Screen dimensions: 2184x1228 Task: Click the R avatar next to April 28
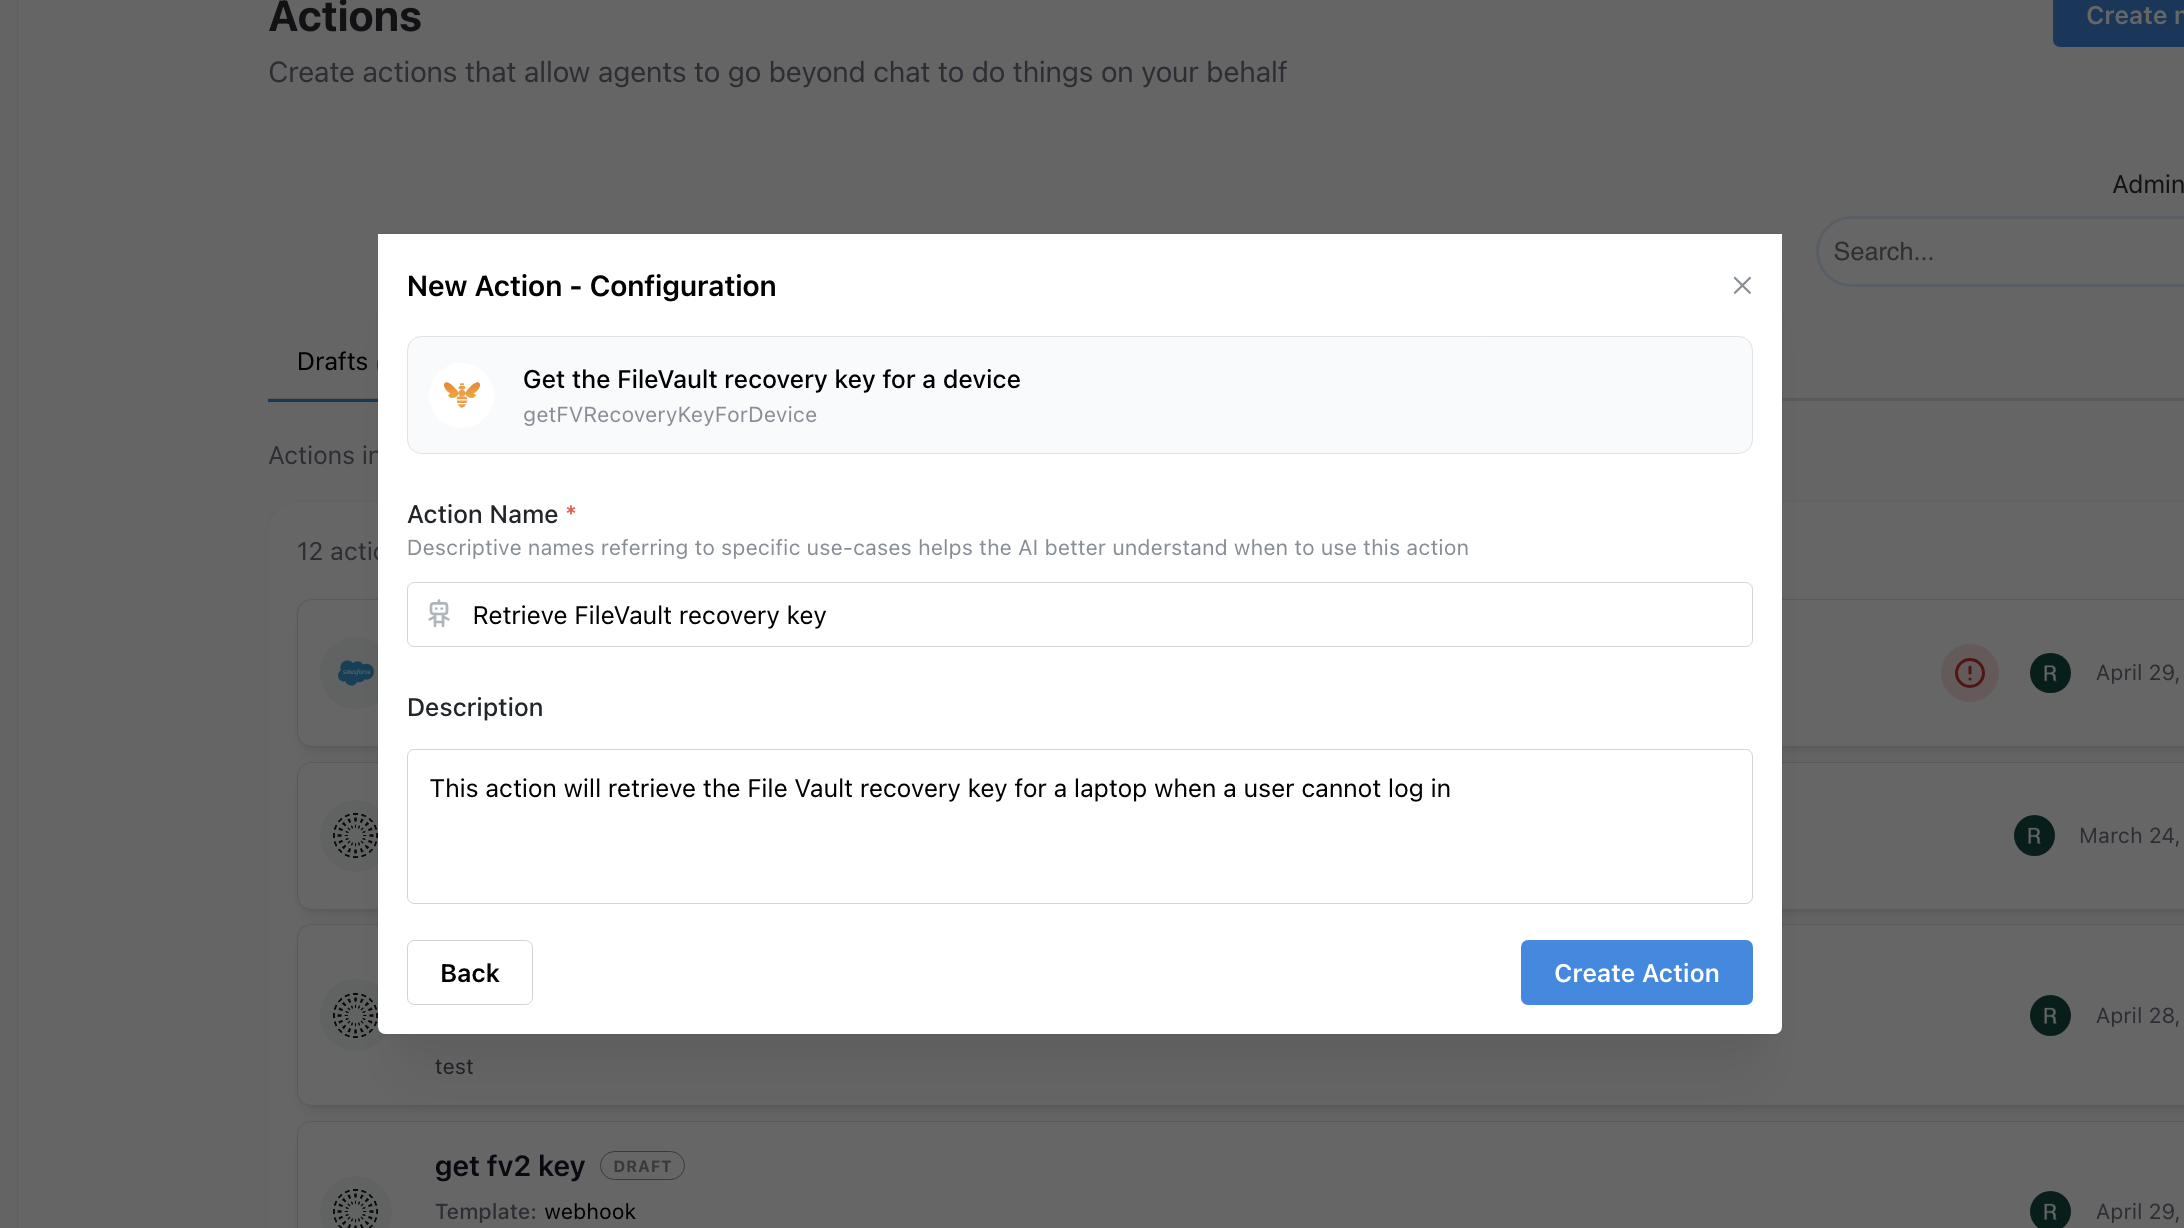(x=2050, y=1016)
